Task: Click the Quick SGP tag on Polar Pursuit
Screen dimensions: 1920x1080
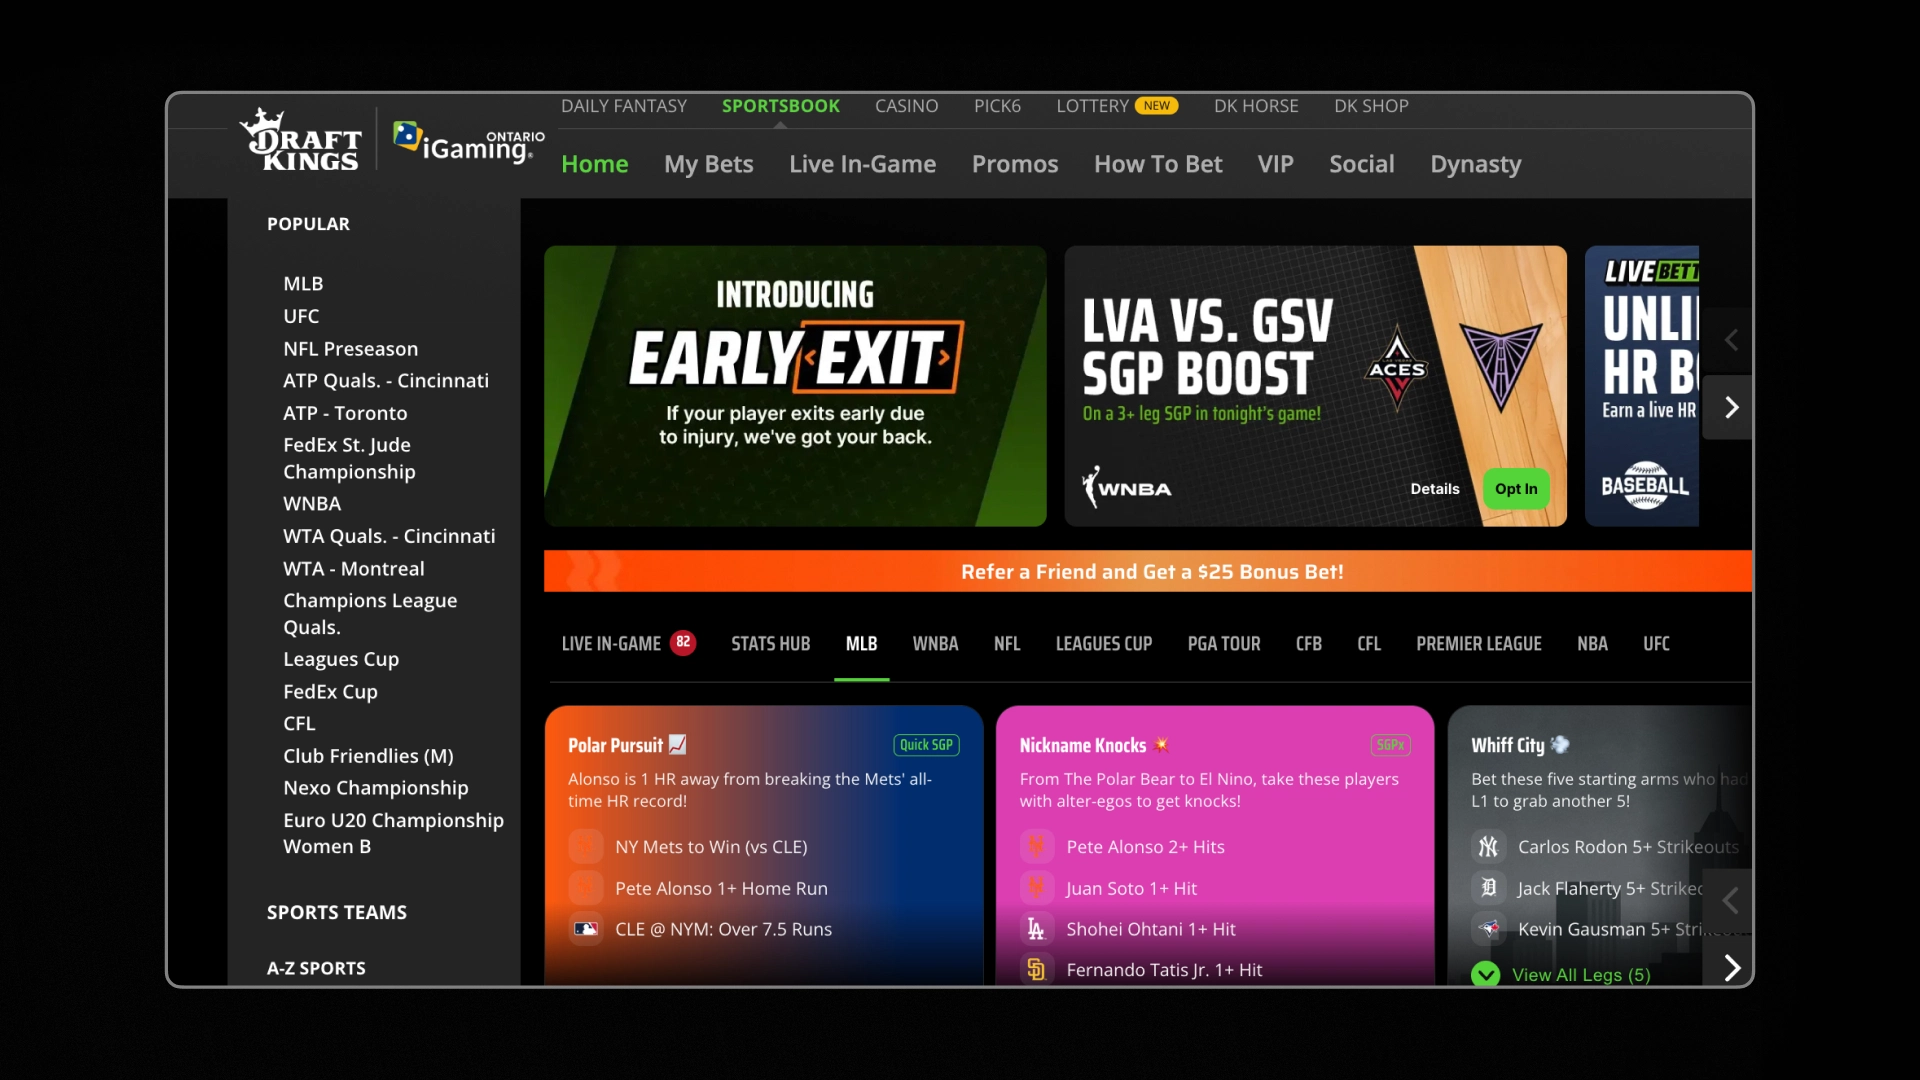Action: 926,745
